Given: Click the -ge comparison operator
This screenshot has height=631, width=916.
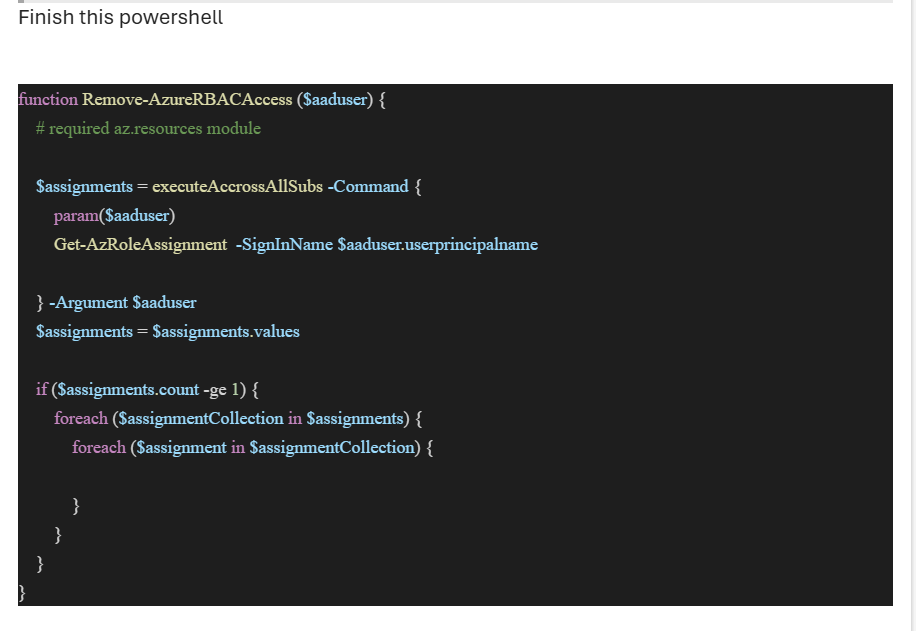Looking at the screenshot, I should click(x=215, y=389).
